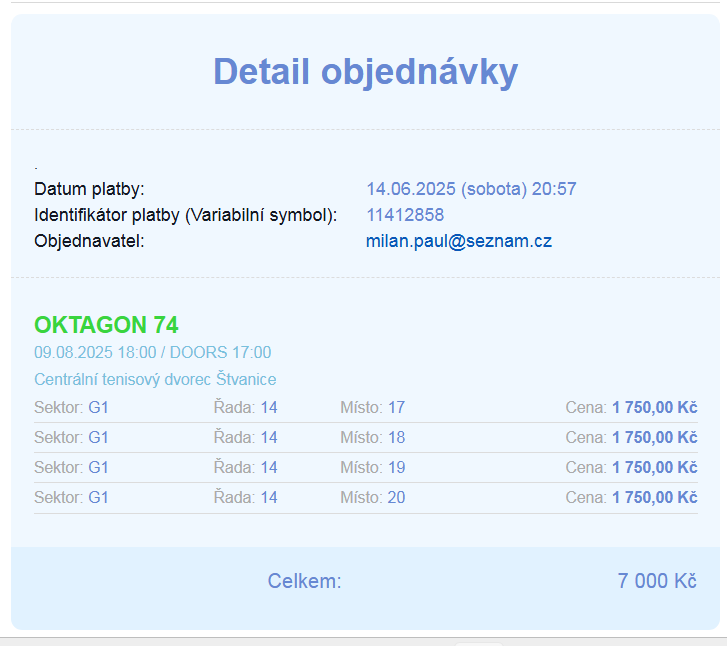Select the Místo: 18 seat entry
The height and width of the screenshot is (646, 727).
pos(372,437)
